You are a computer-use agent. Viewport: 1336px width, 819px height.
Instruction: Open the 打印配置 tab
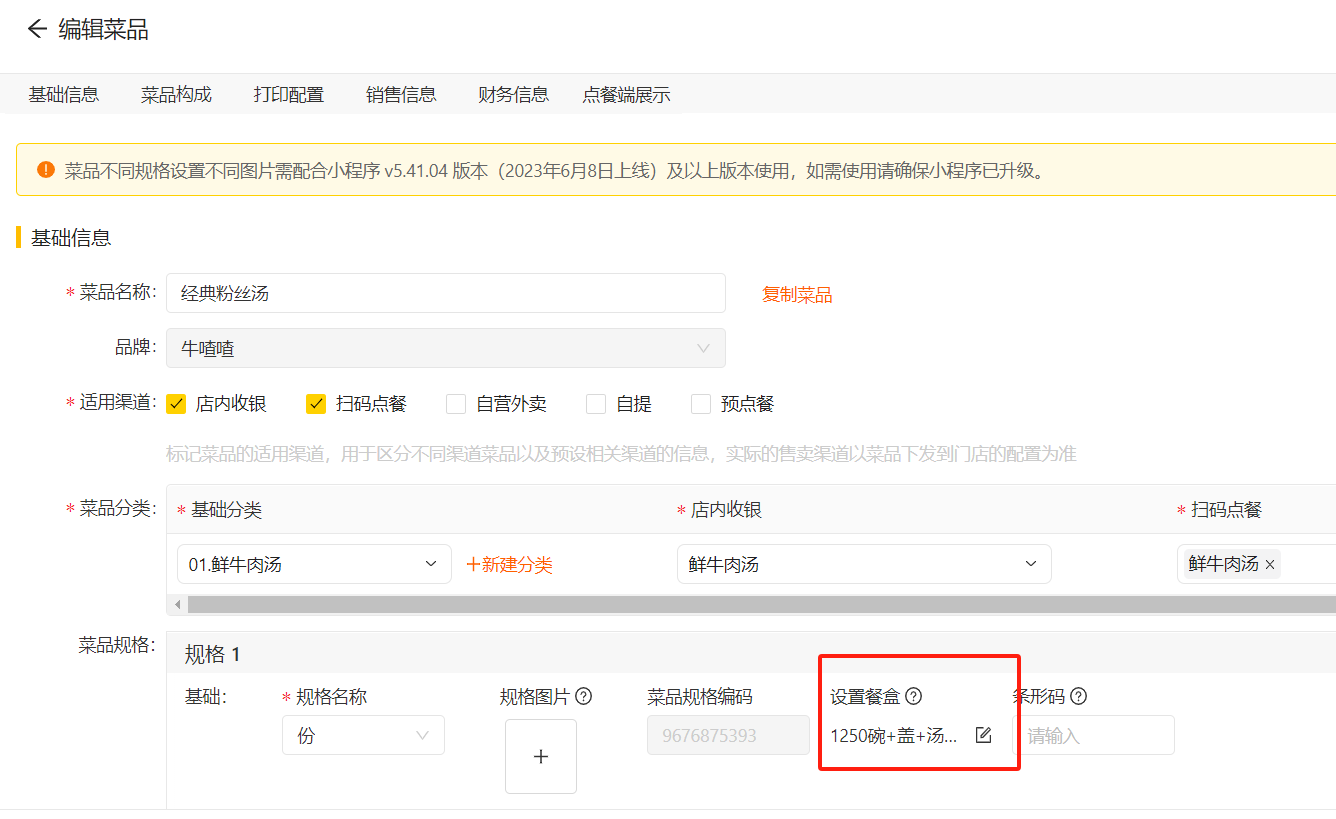coord(288,95)
